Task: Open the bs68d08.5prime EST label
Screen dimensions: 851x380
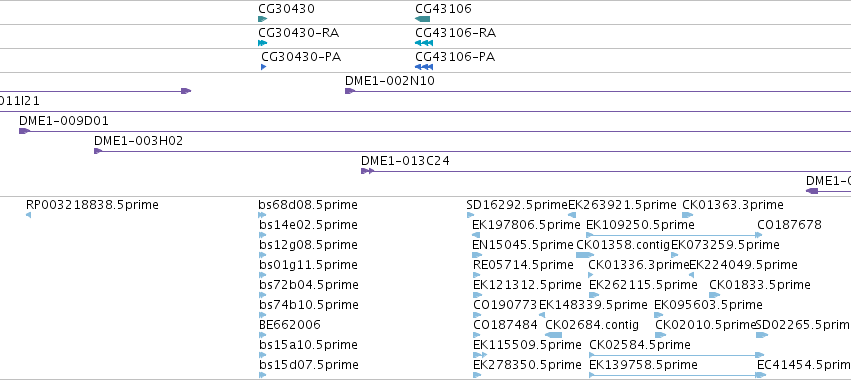Action: pos(308,205)
